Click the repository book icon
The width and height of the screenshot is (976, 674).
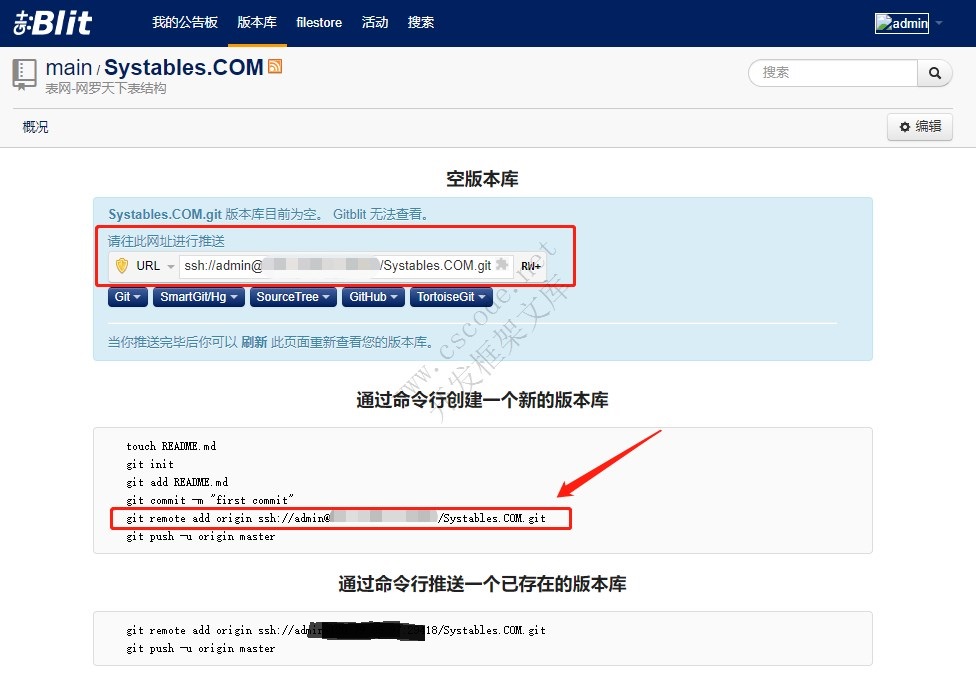[x=24, y=75]
